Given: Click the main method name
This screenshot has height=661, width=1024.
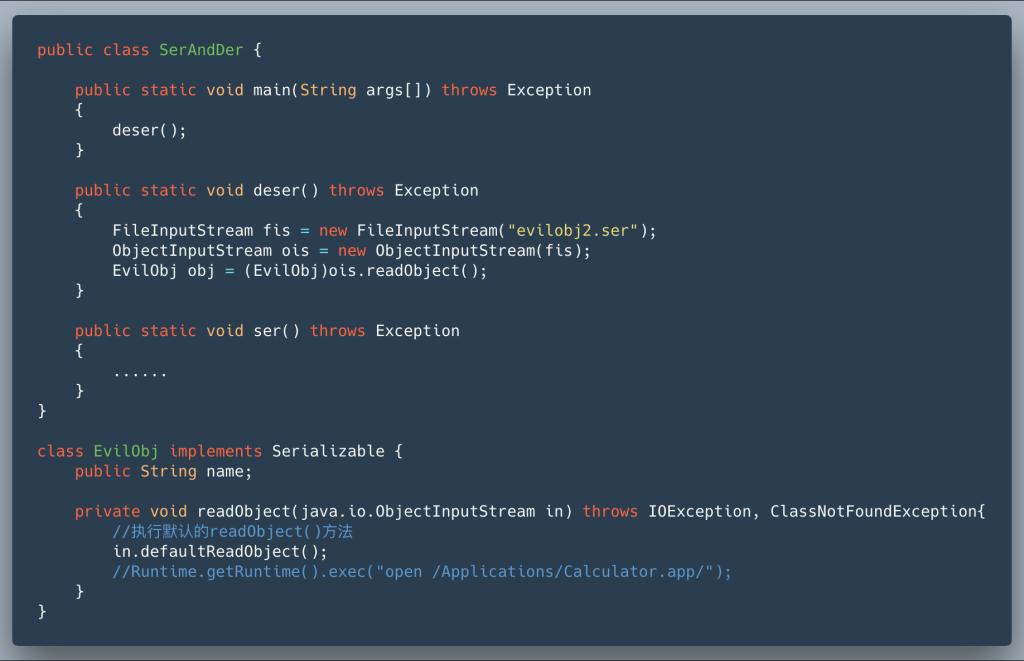Looking at the screenshot, I should tap(272, 90).
